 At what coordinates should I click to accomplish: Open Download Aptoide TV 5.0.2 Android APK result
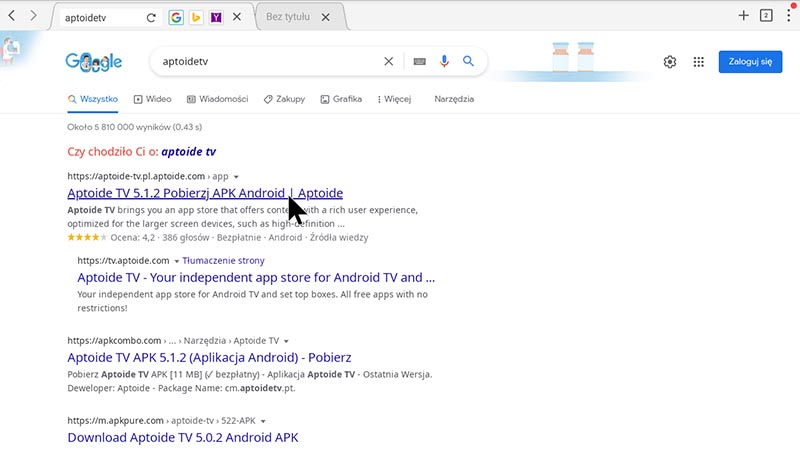(x=183, y=437)
